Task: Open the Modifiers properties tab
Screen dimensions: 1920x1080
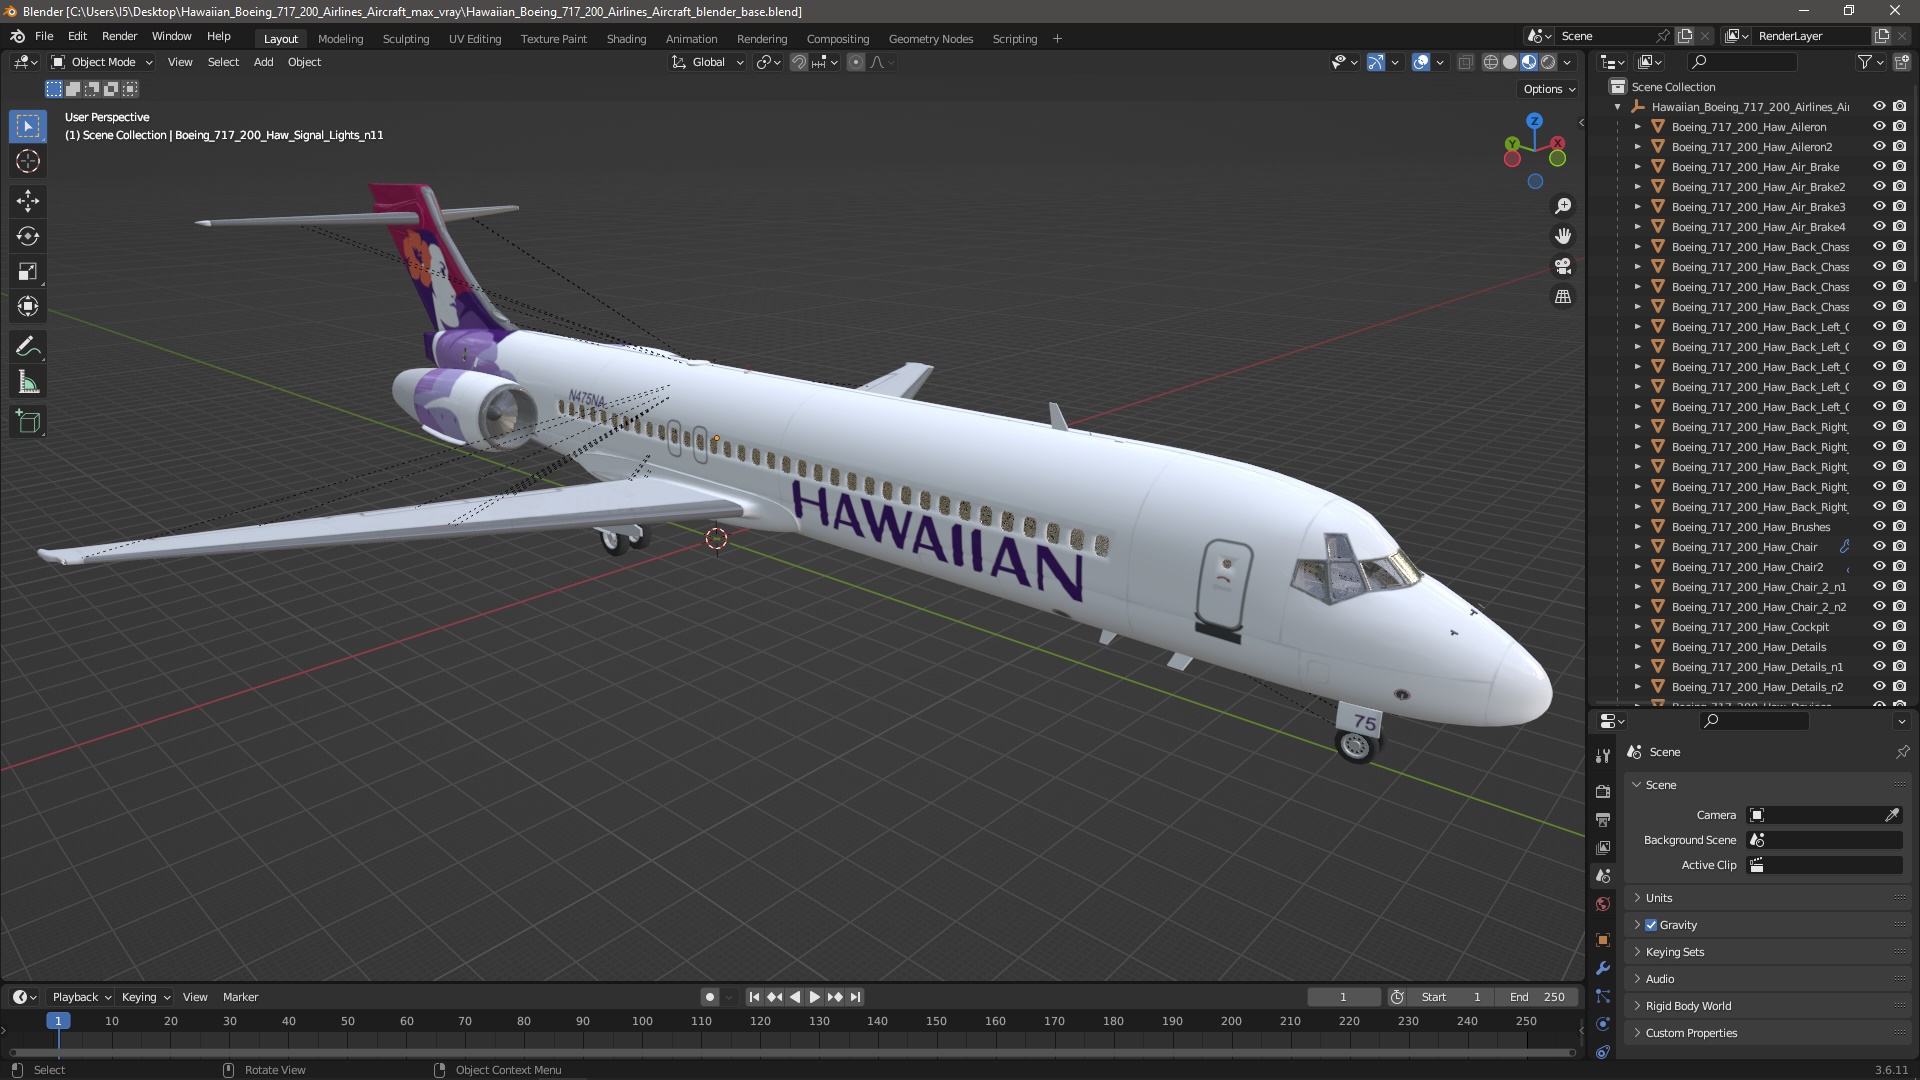Action: 1603,968
